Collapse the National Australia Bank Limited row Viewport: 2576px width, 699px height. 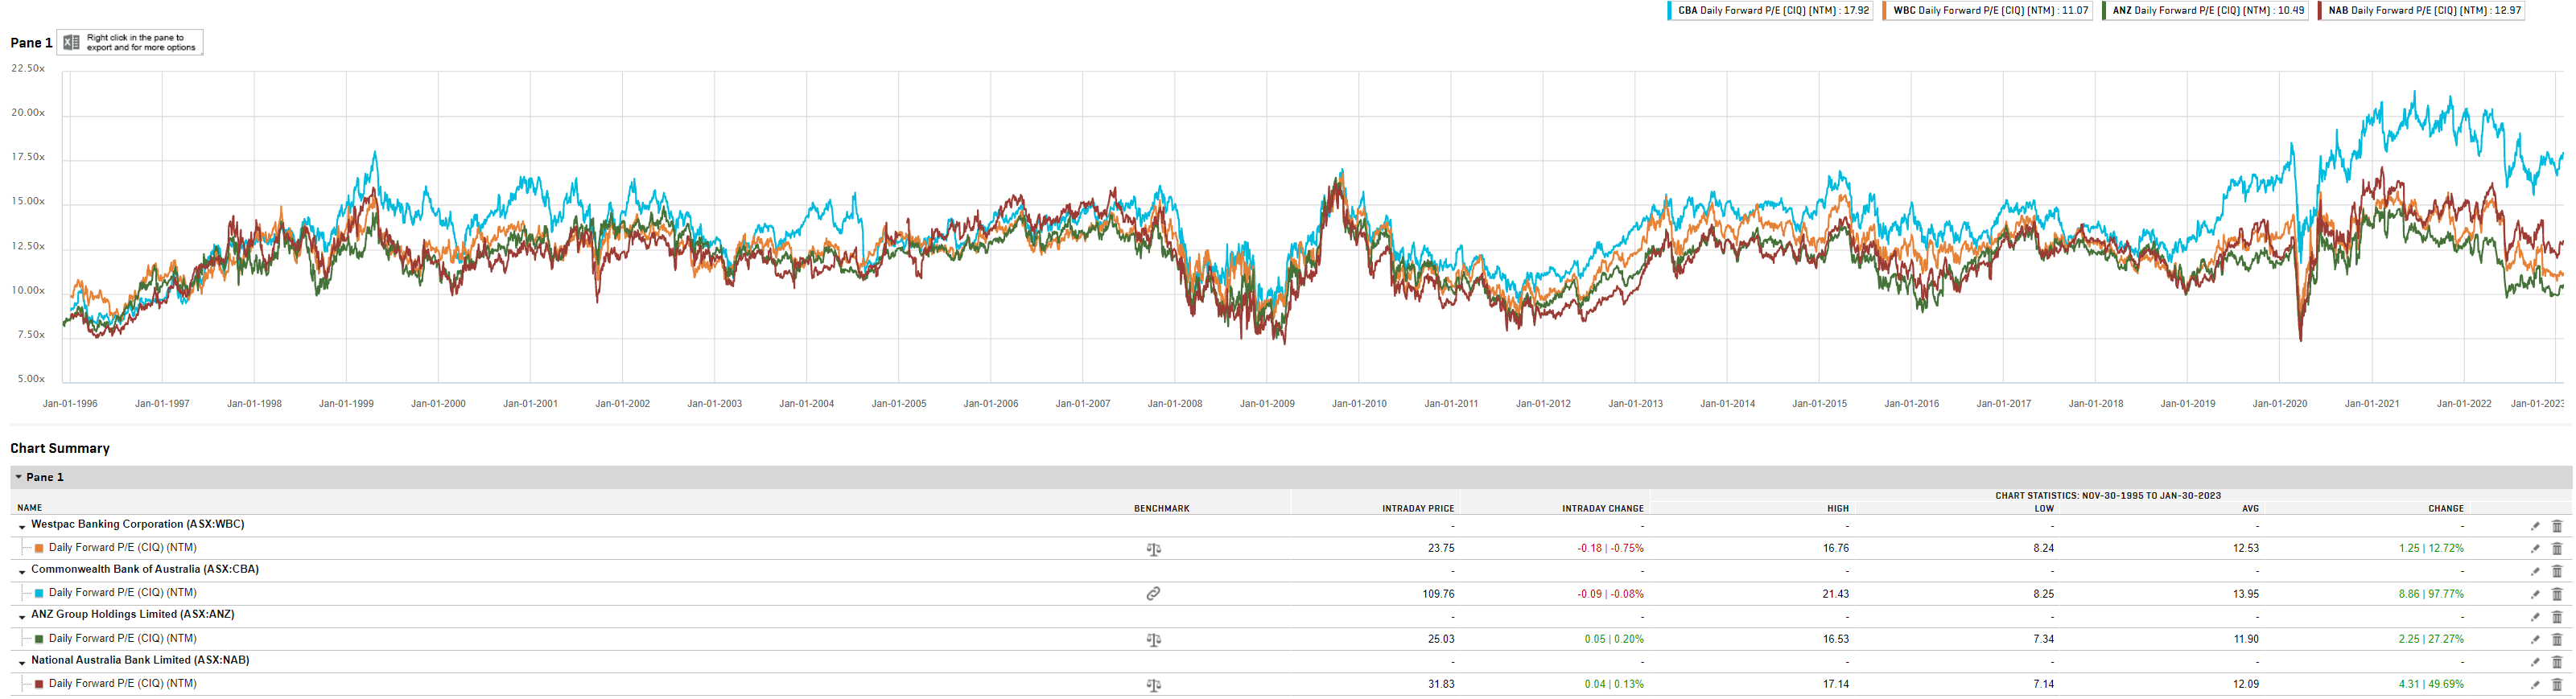(22, 662)
